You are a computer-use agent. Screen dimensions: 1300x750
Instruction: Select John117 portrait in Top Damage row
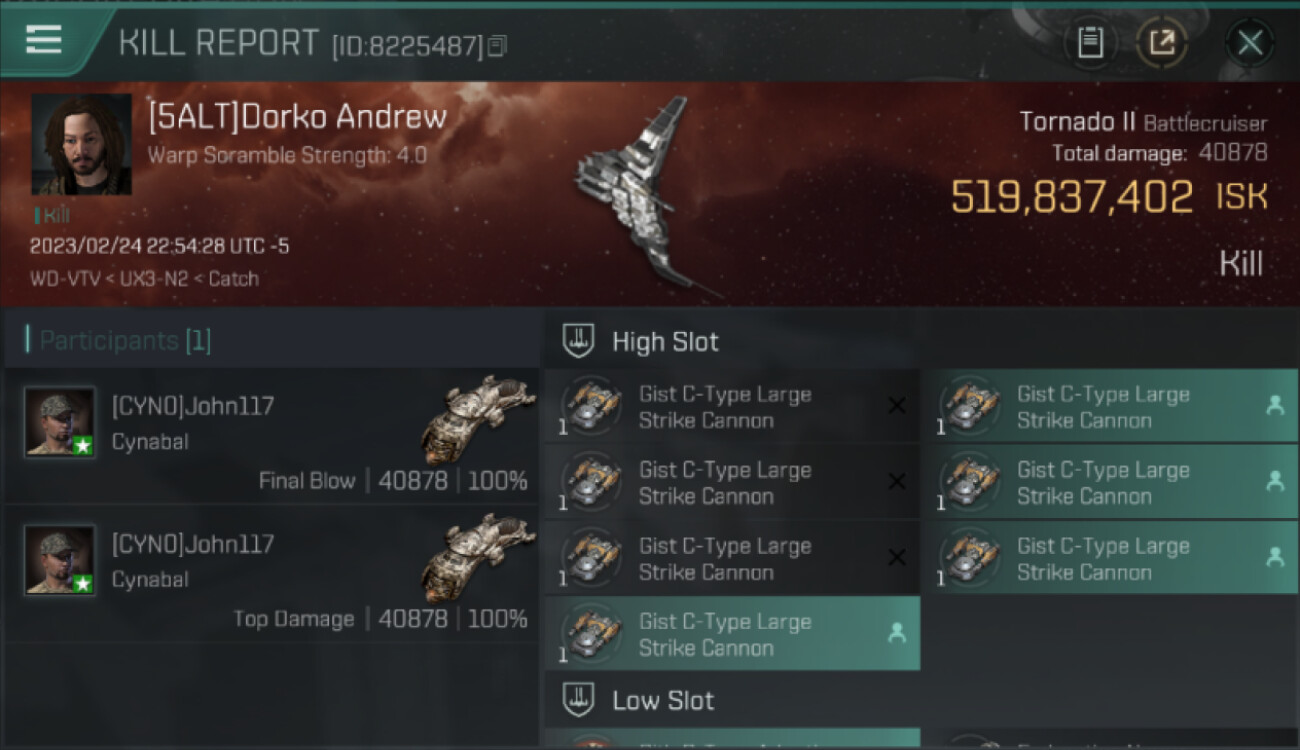(60, 560)
